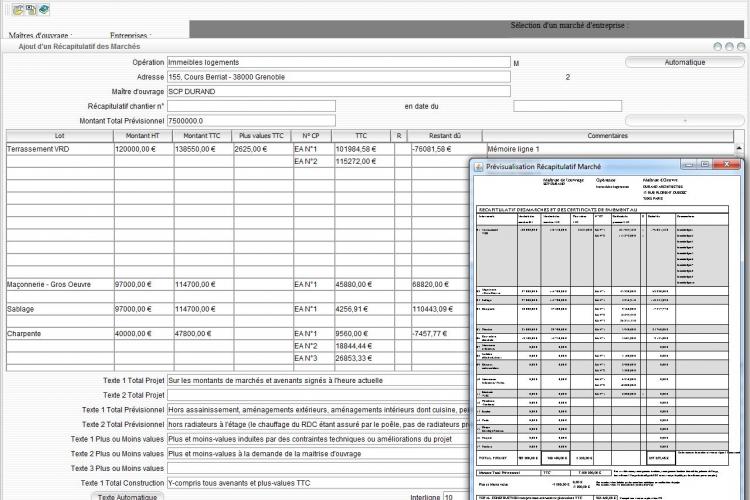
Task: Click the Texte 1 Total Projet field
Action: pos(318,380)
